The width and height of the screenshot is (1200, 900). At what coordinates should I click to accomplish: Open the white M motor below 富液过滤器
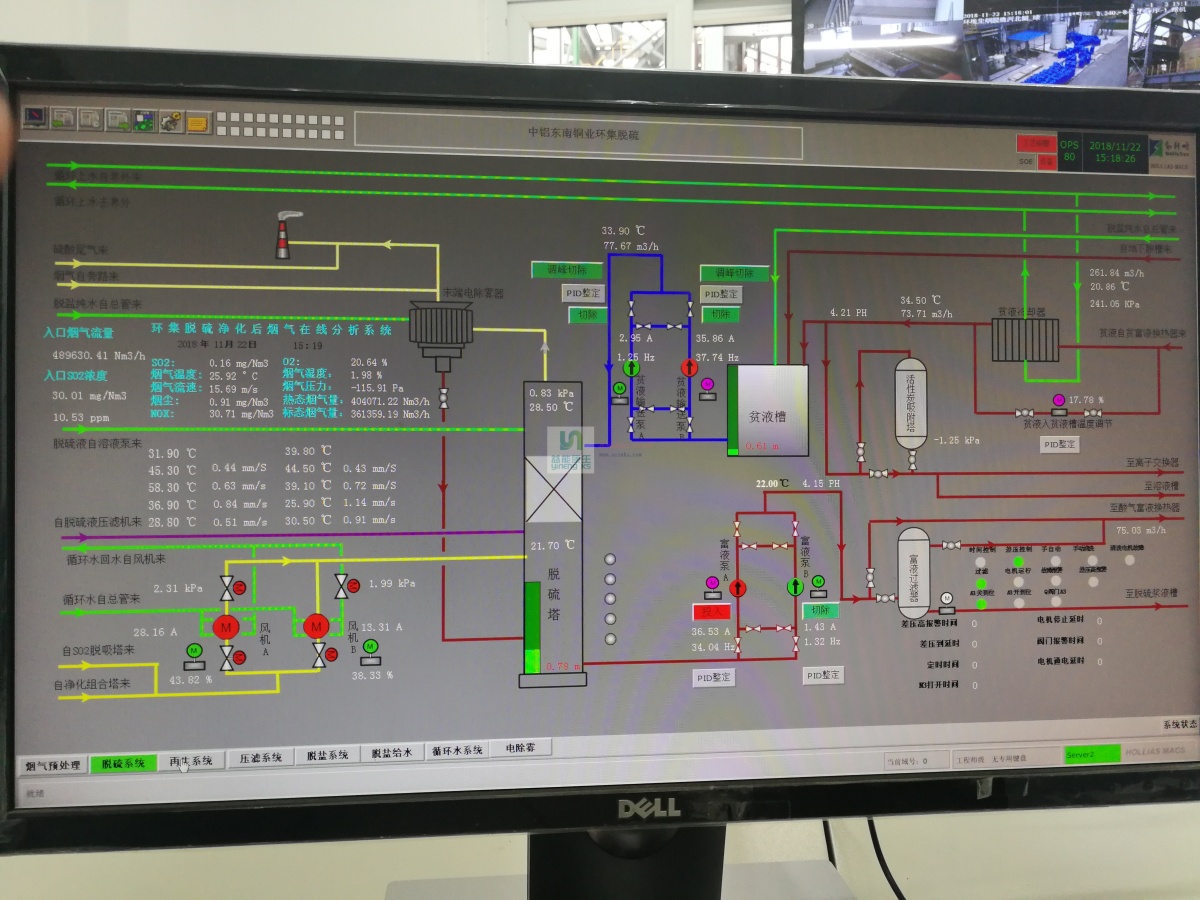947,600
